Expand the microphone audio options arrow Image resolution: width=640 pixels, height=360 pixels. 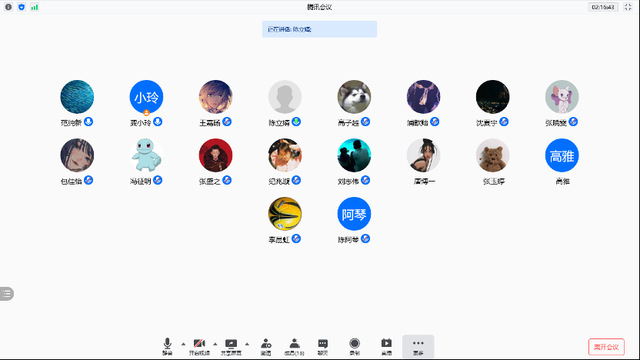[183, 344]
